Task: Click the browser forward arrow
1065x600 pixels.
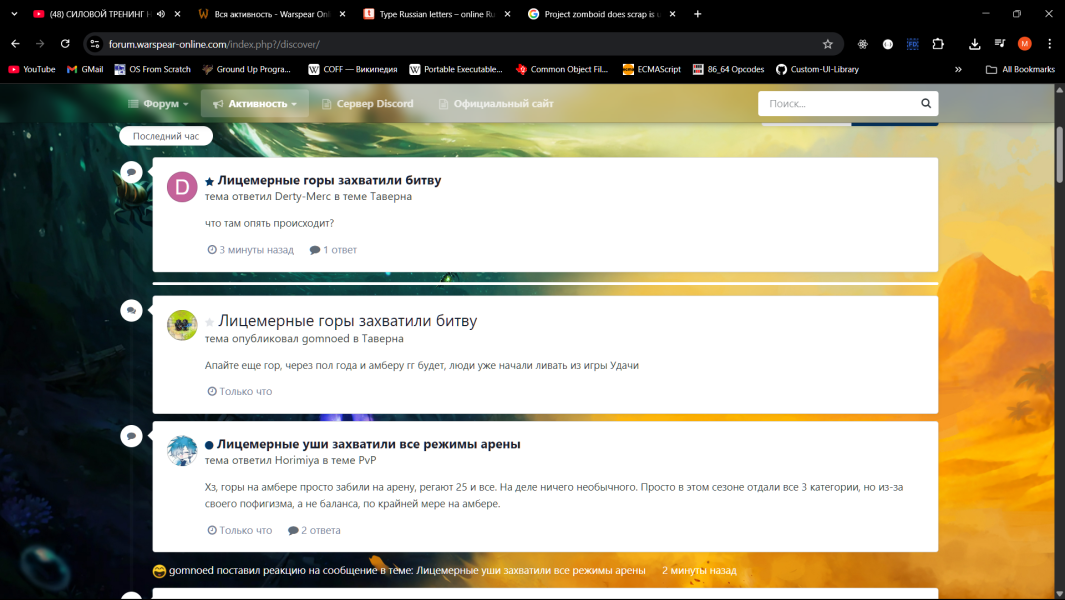Action: coord(40,44)
